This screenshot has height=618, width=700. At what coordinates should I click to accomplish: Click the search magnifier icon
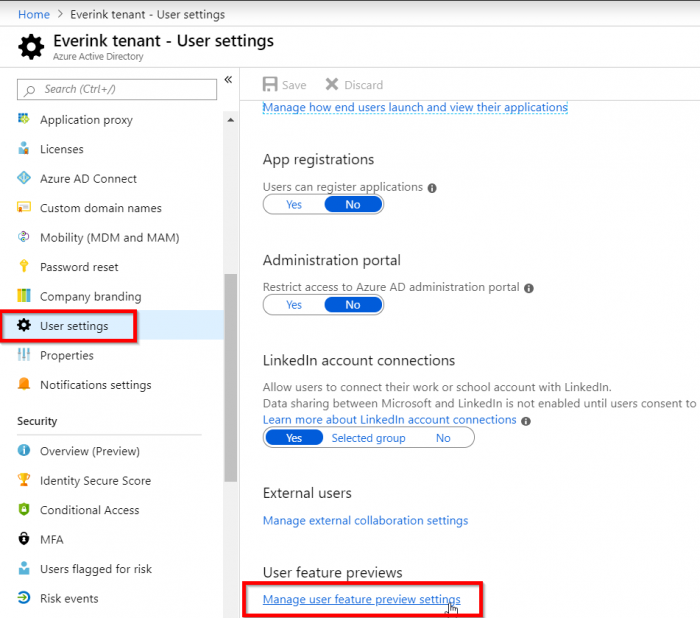pyautogui.click(x=29, y=90)
